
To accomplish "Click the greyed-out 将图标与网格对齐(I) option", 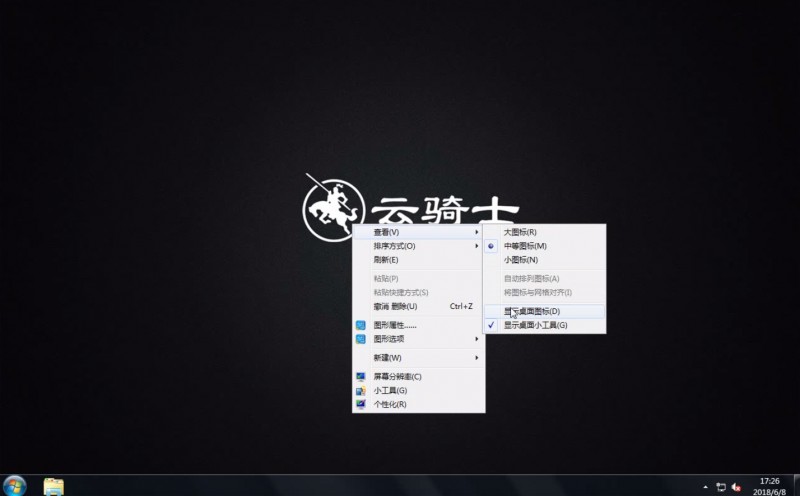I will (544, 292).
